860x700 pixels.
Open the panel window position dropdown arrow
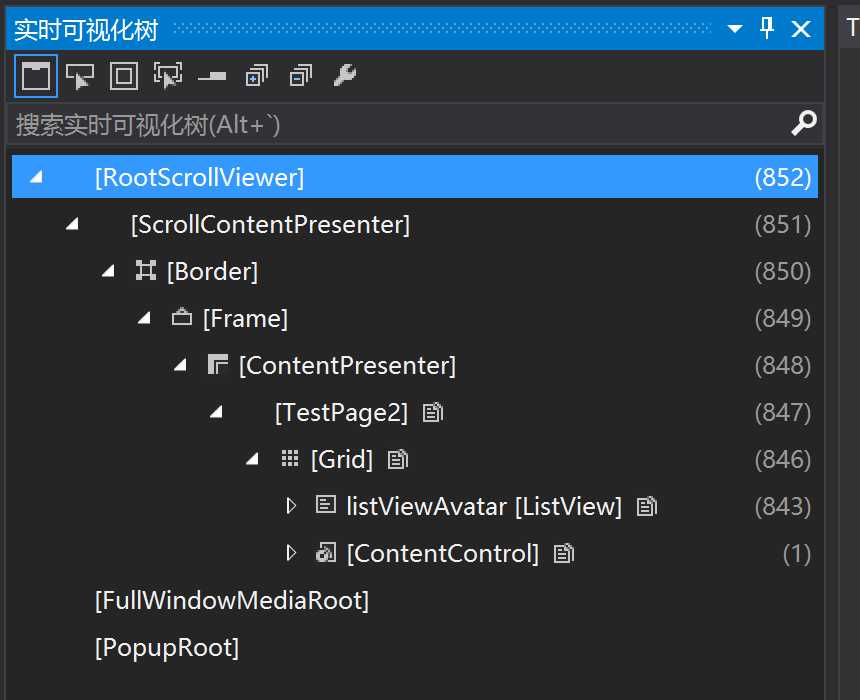tap(735, 30)
